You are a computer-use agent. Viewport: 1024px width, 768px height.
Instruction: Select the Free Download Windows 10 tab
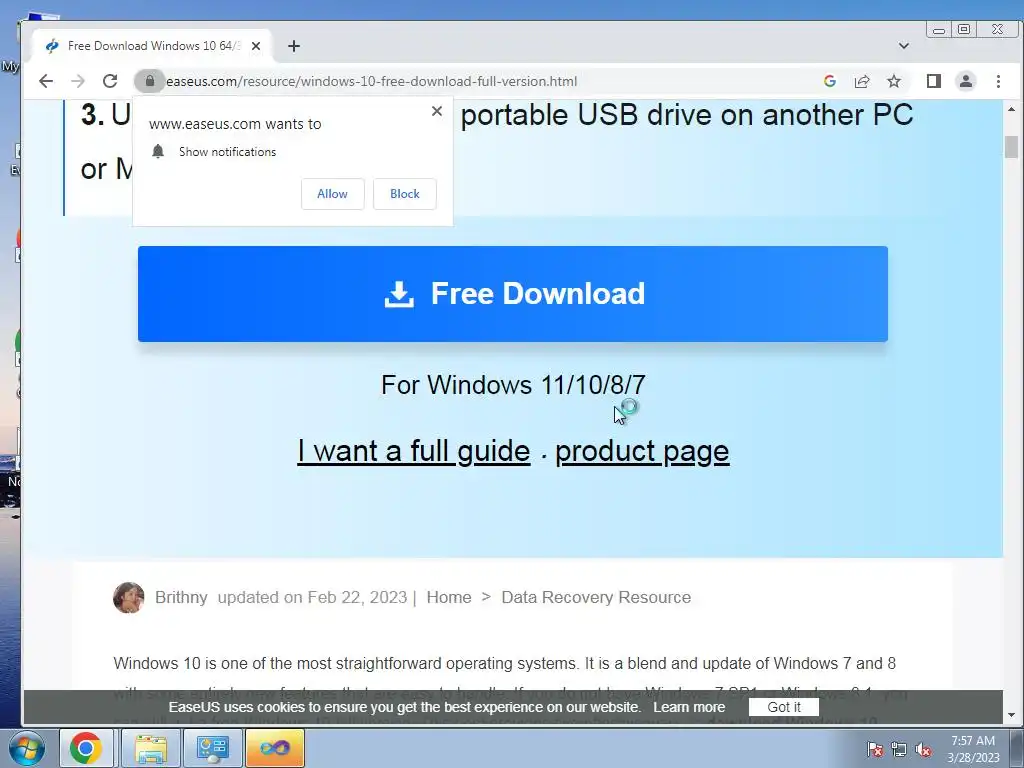point(152,46)
